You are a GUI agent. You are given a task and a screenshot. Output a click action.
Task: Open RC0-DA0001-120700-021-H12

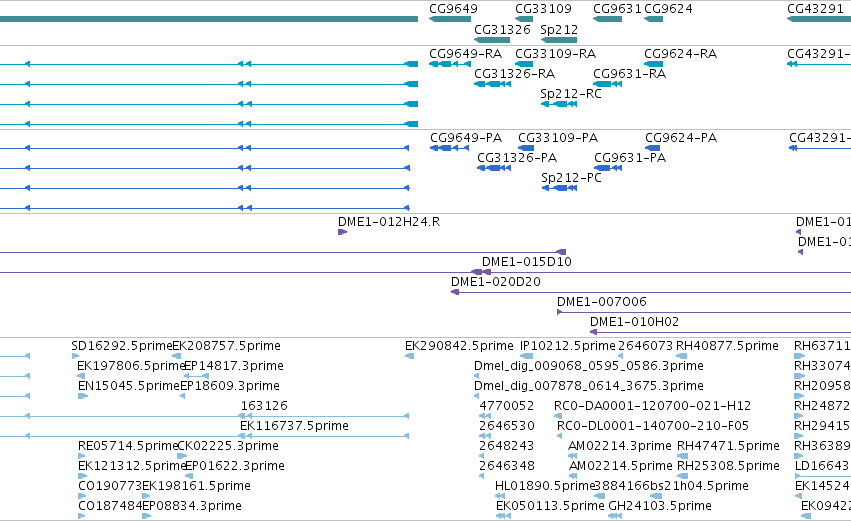(652, 406)
